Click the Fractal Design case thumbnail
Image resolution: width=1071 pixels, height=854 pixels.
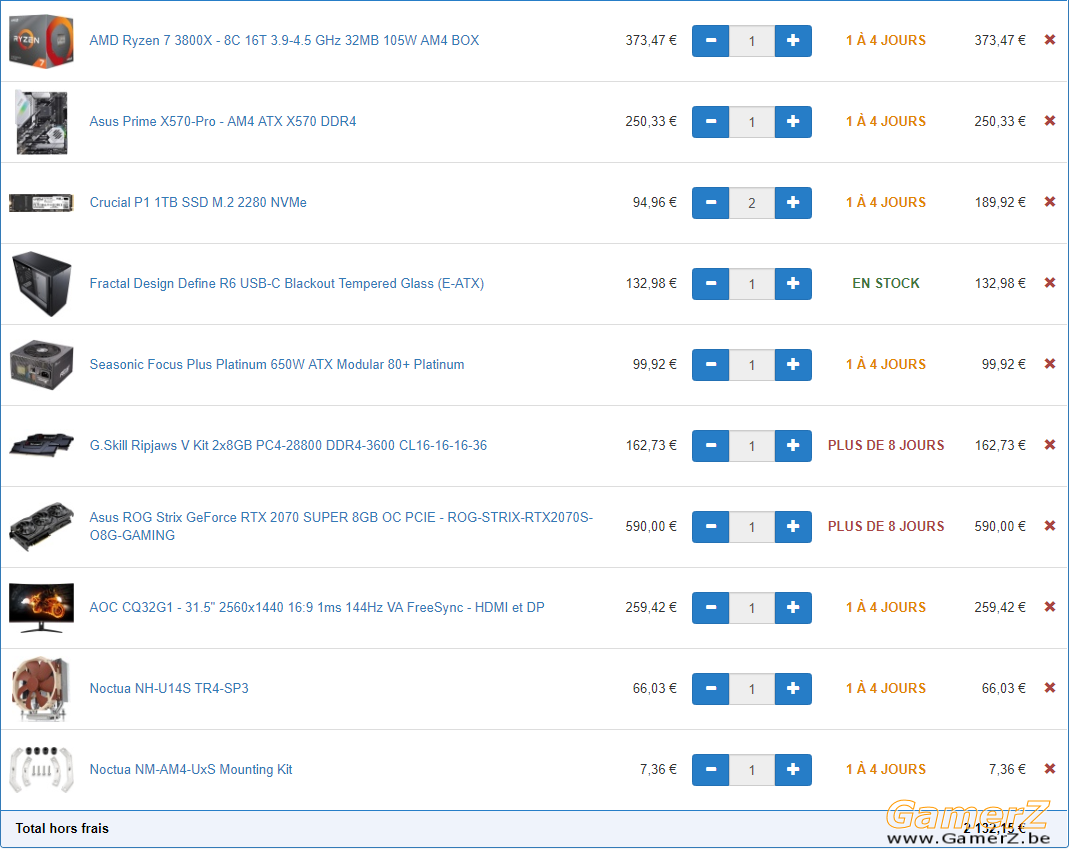(x=42, y=284)
